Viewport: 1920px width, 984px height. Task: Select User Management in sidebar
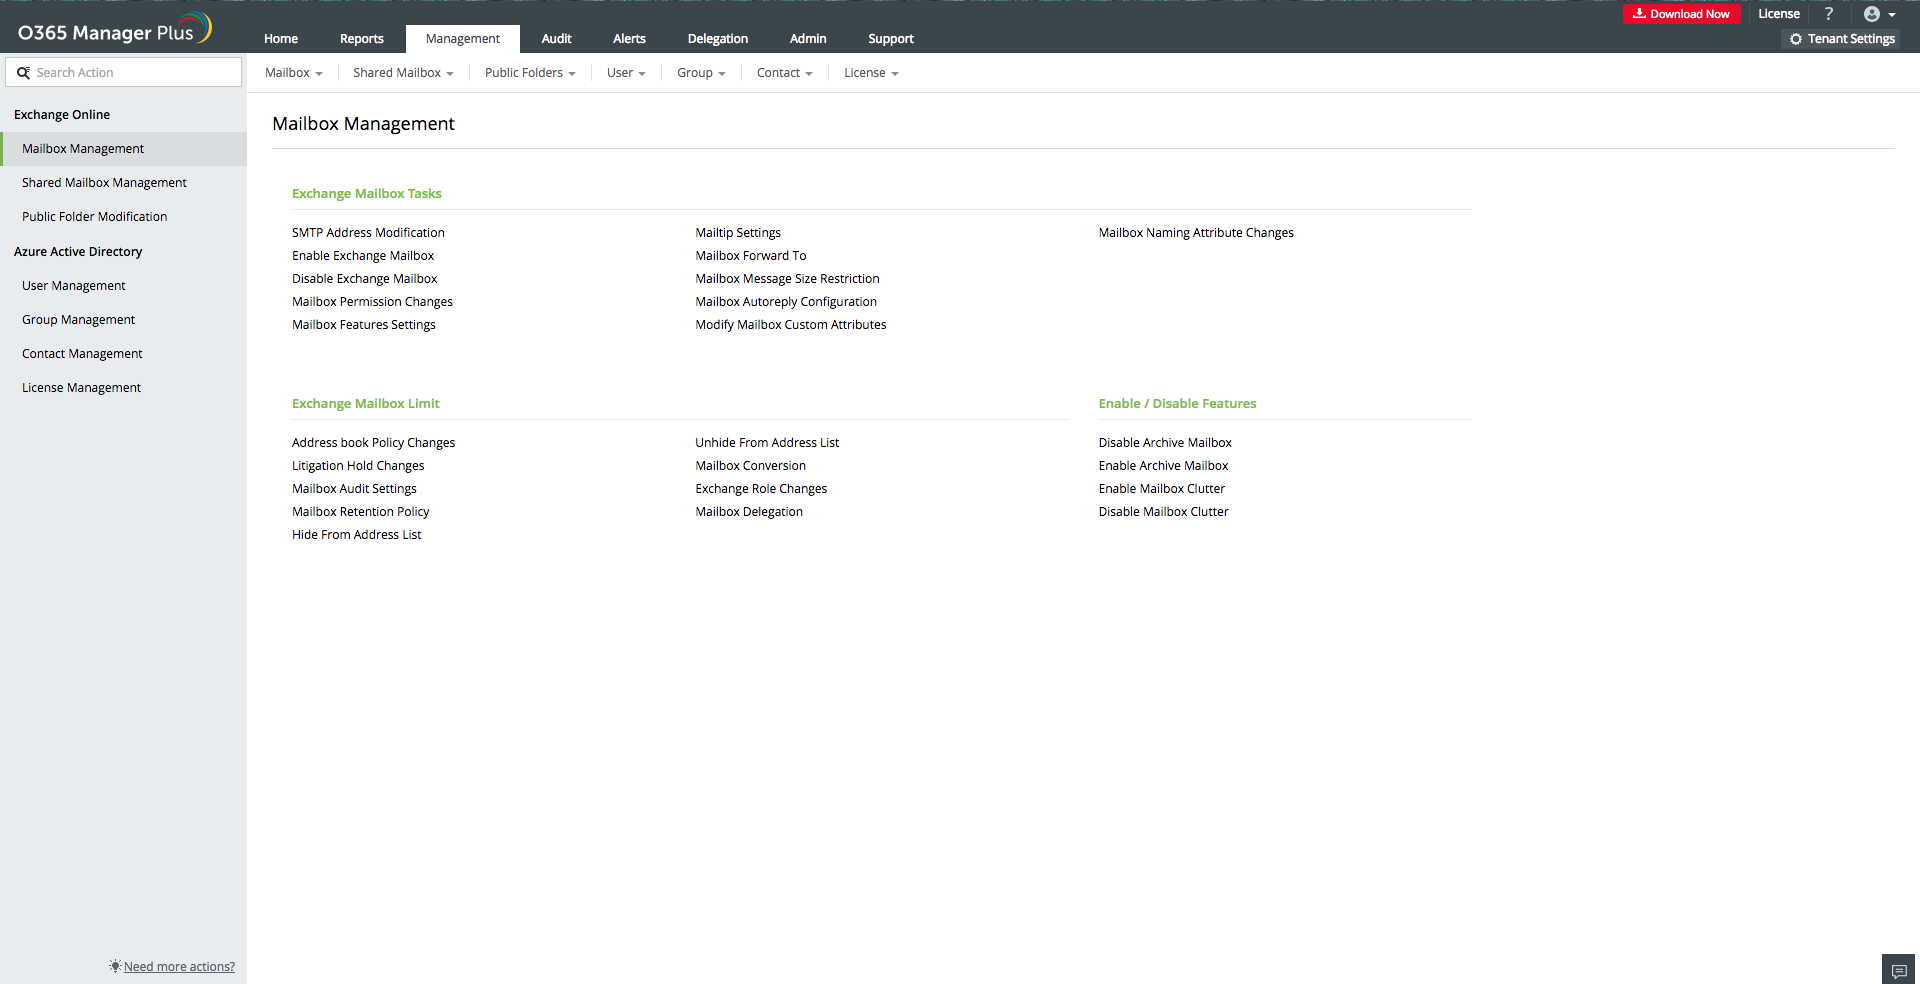pos(74,286)
